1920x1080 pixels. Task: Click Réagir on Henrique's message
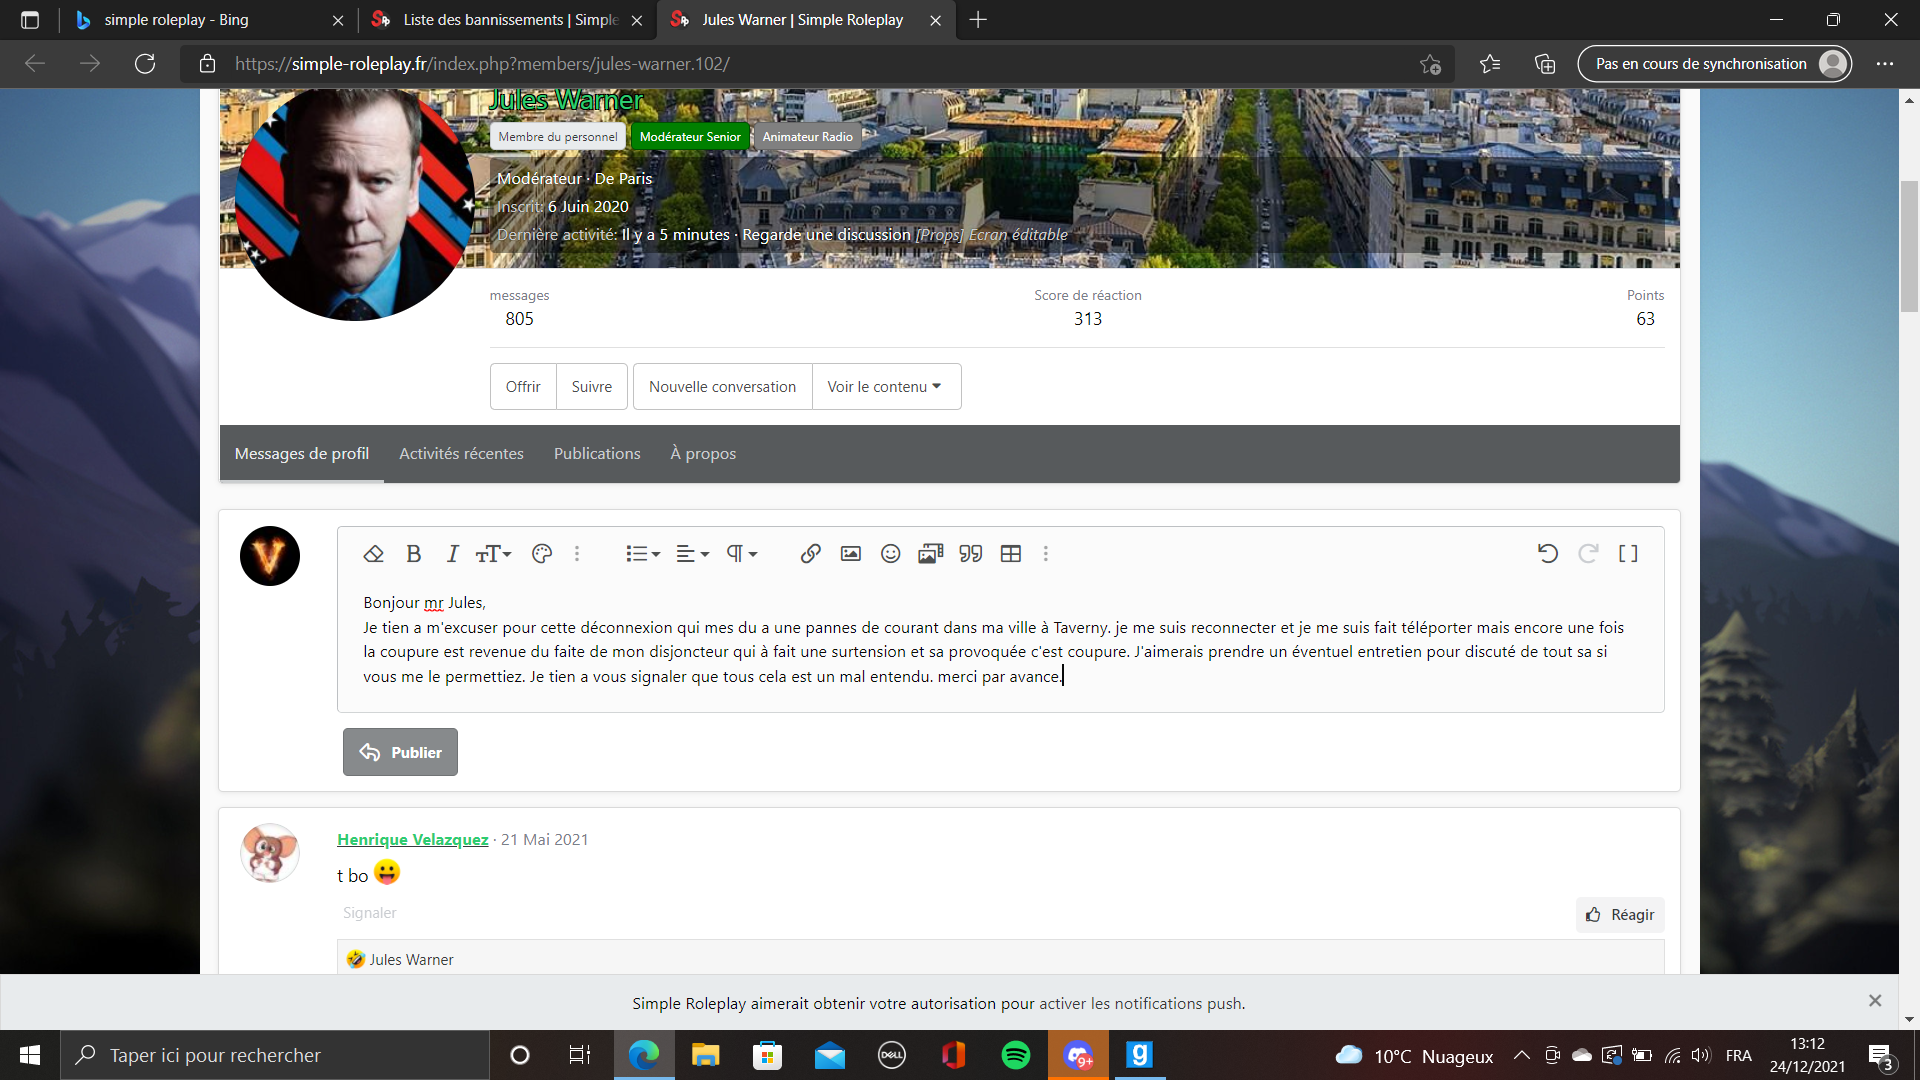(1620, 915)
